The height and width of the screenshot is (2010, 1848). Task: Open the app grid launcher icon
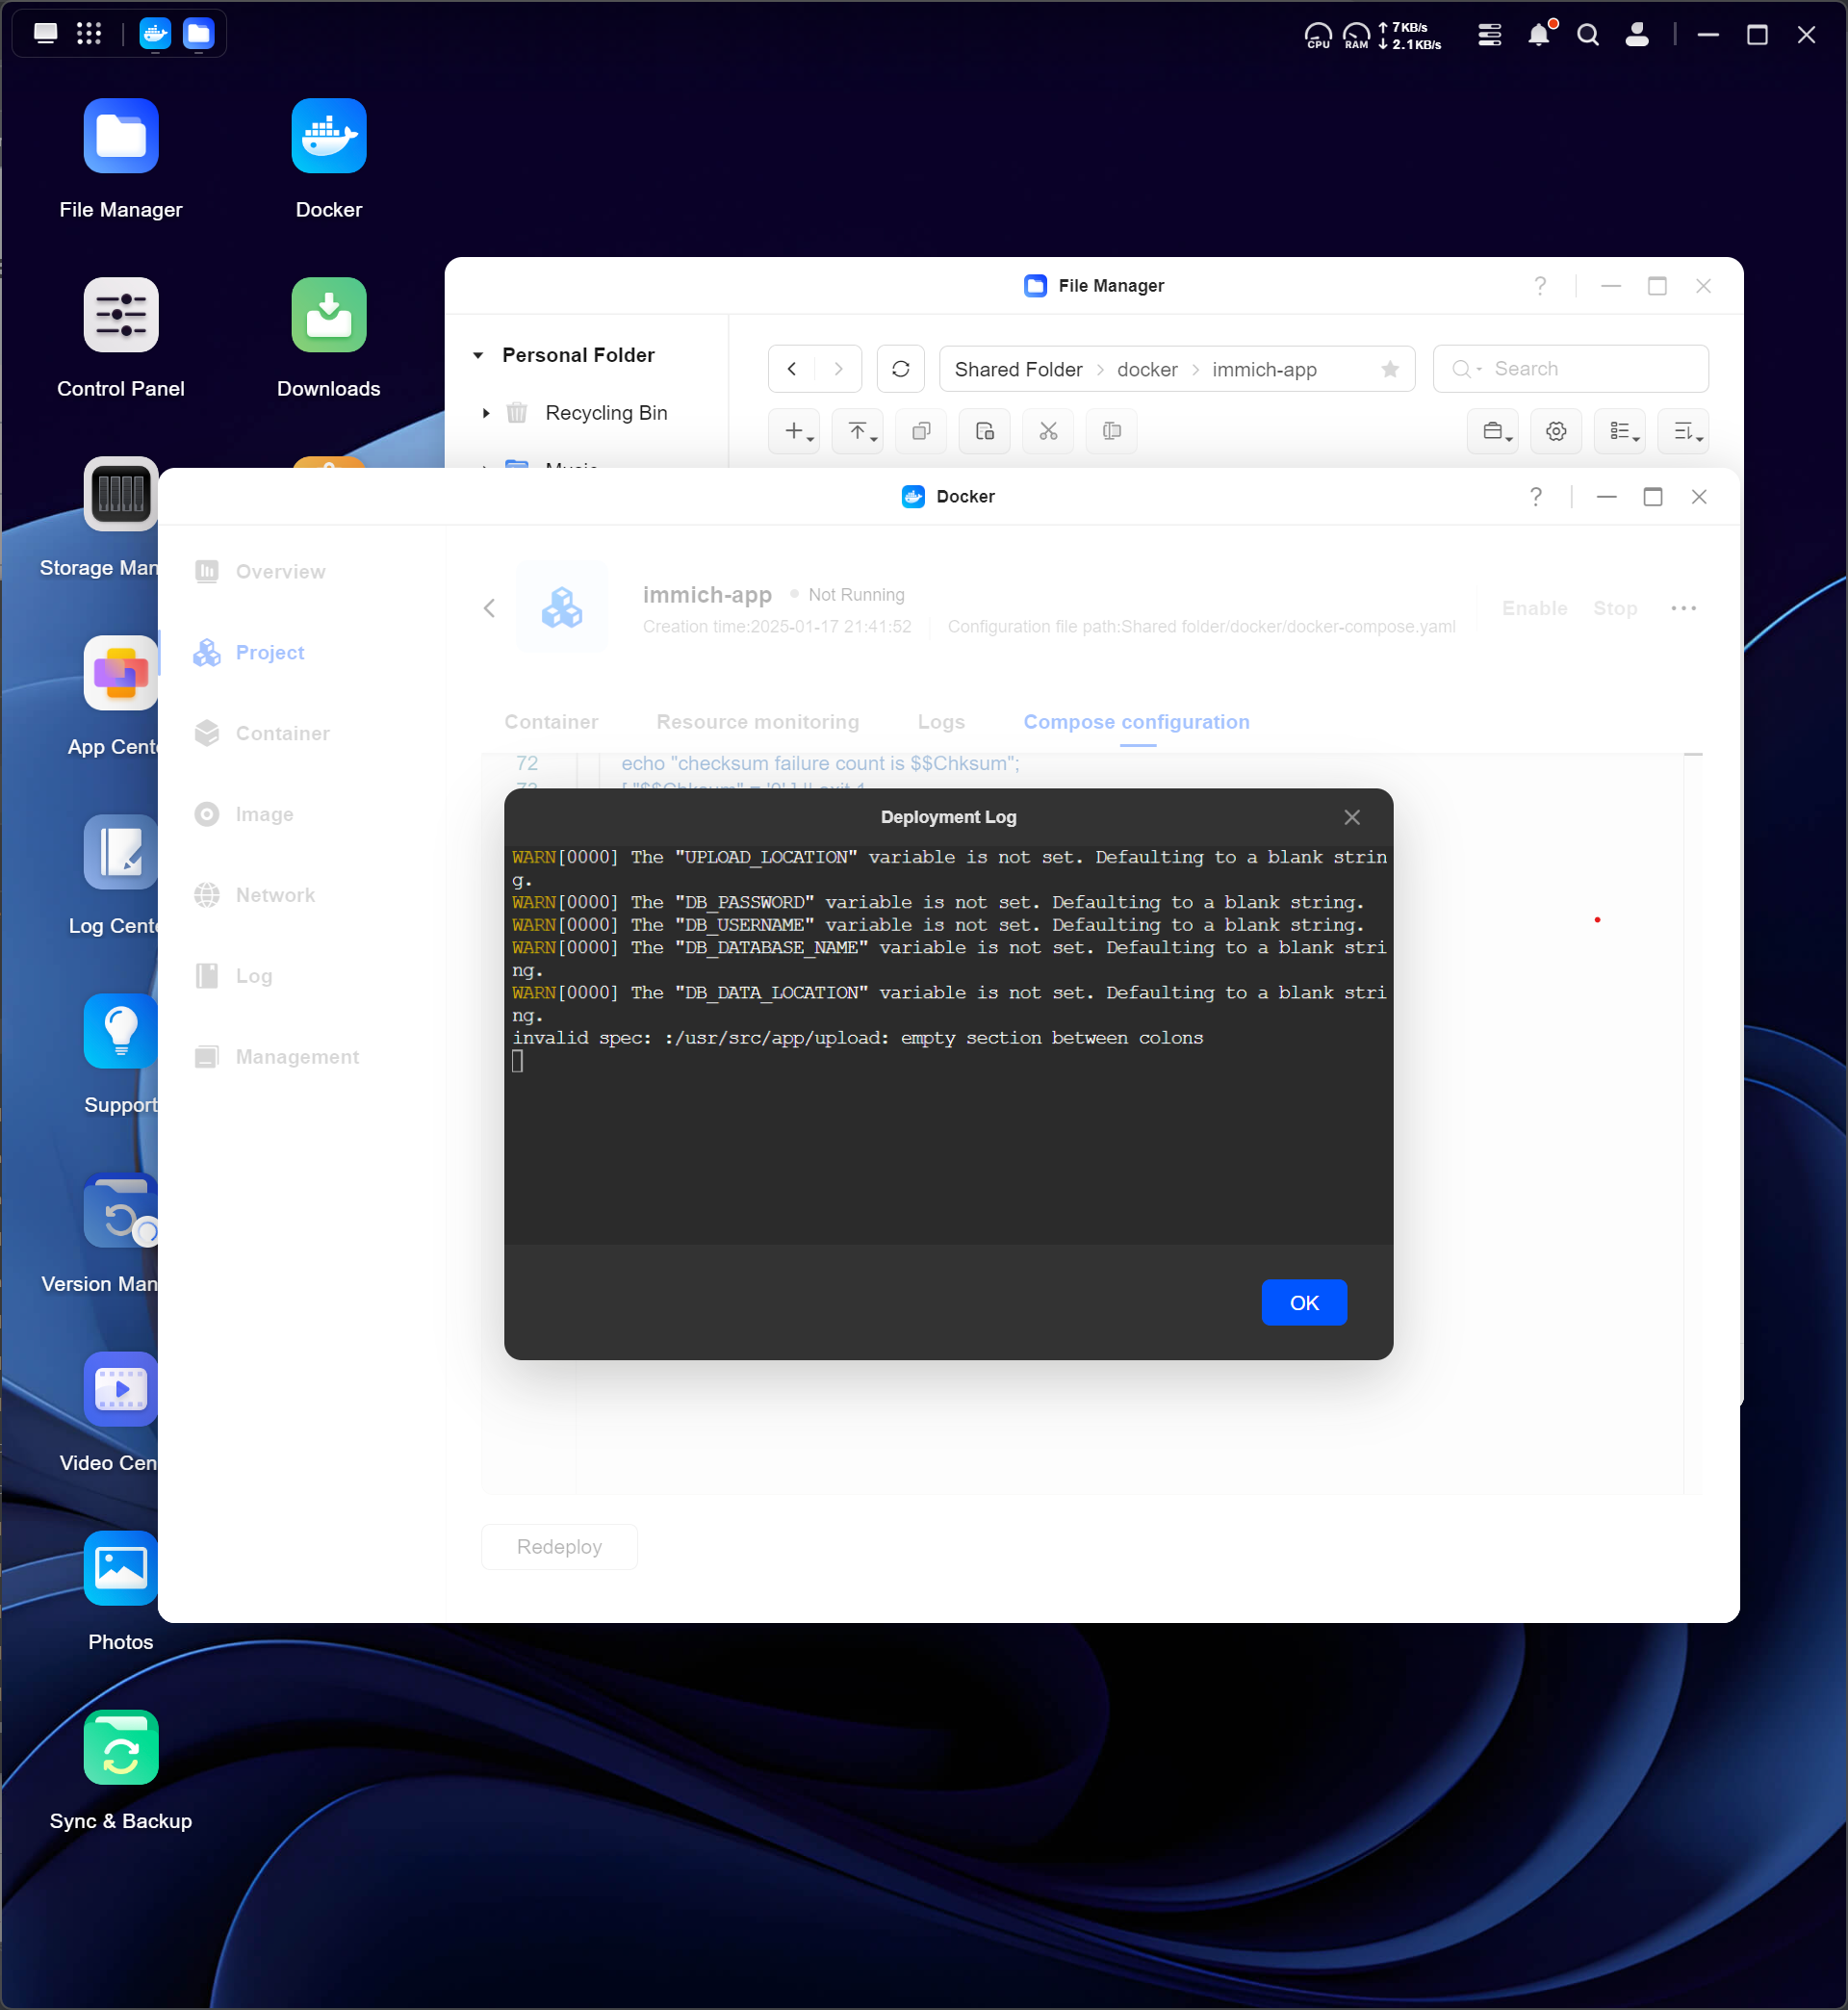89,34
